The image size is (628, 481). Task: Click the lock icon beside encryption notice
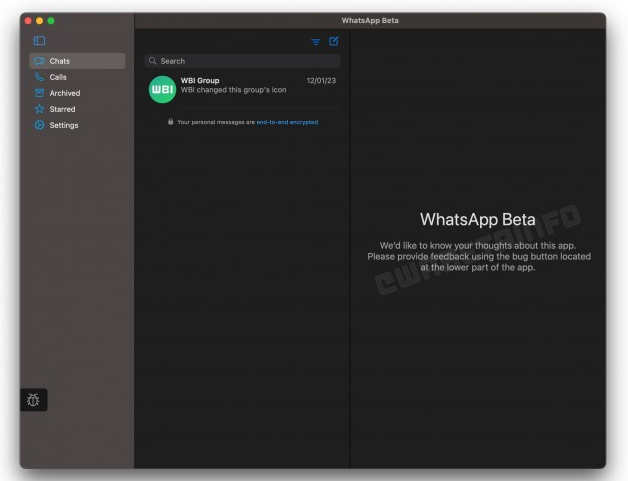[171, 121]
